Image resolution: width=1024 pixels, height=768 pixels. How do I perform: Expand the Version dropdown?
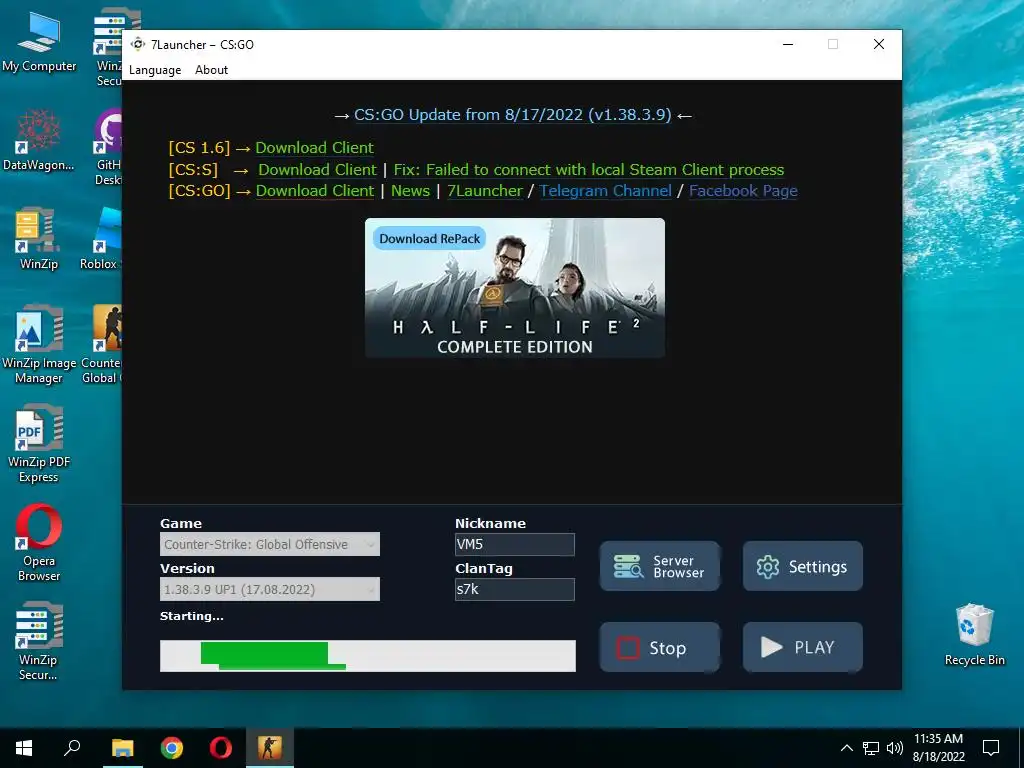tap(270, 590)
